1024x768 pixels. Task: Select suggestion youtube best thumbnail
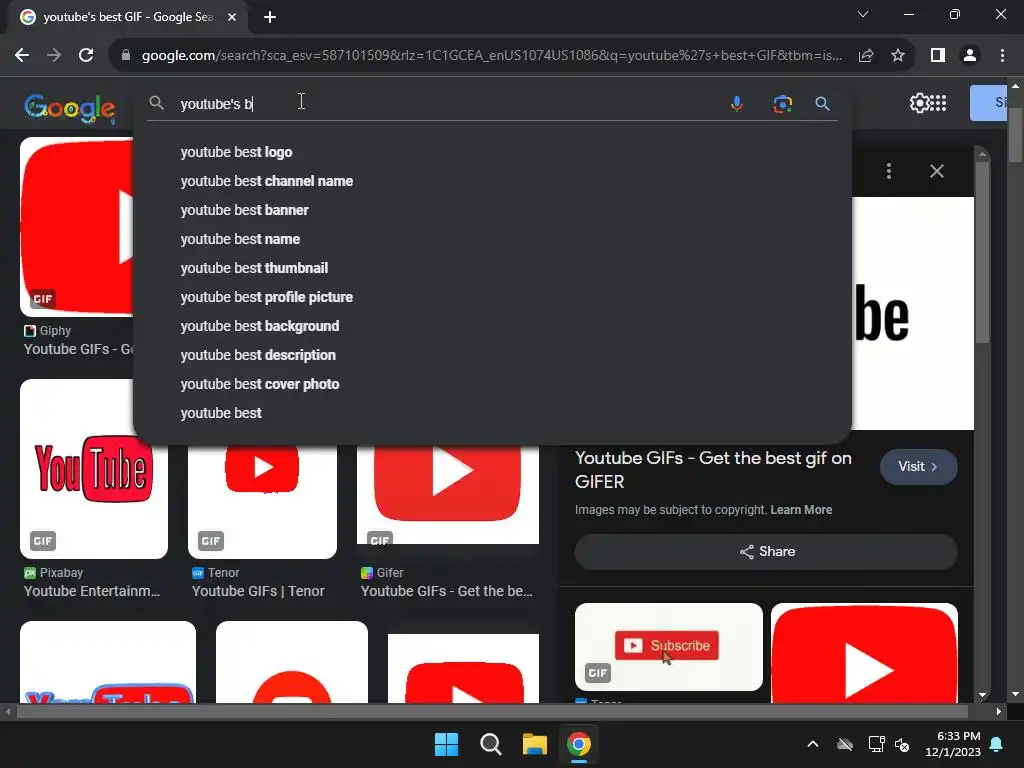point(492,268)
